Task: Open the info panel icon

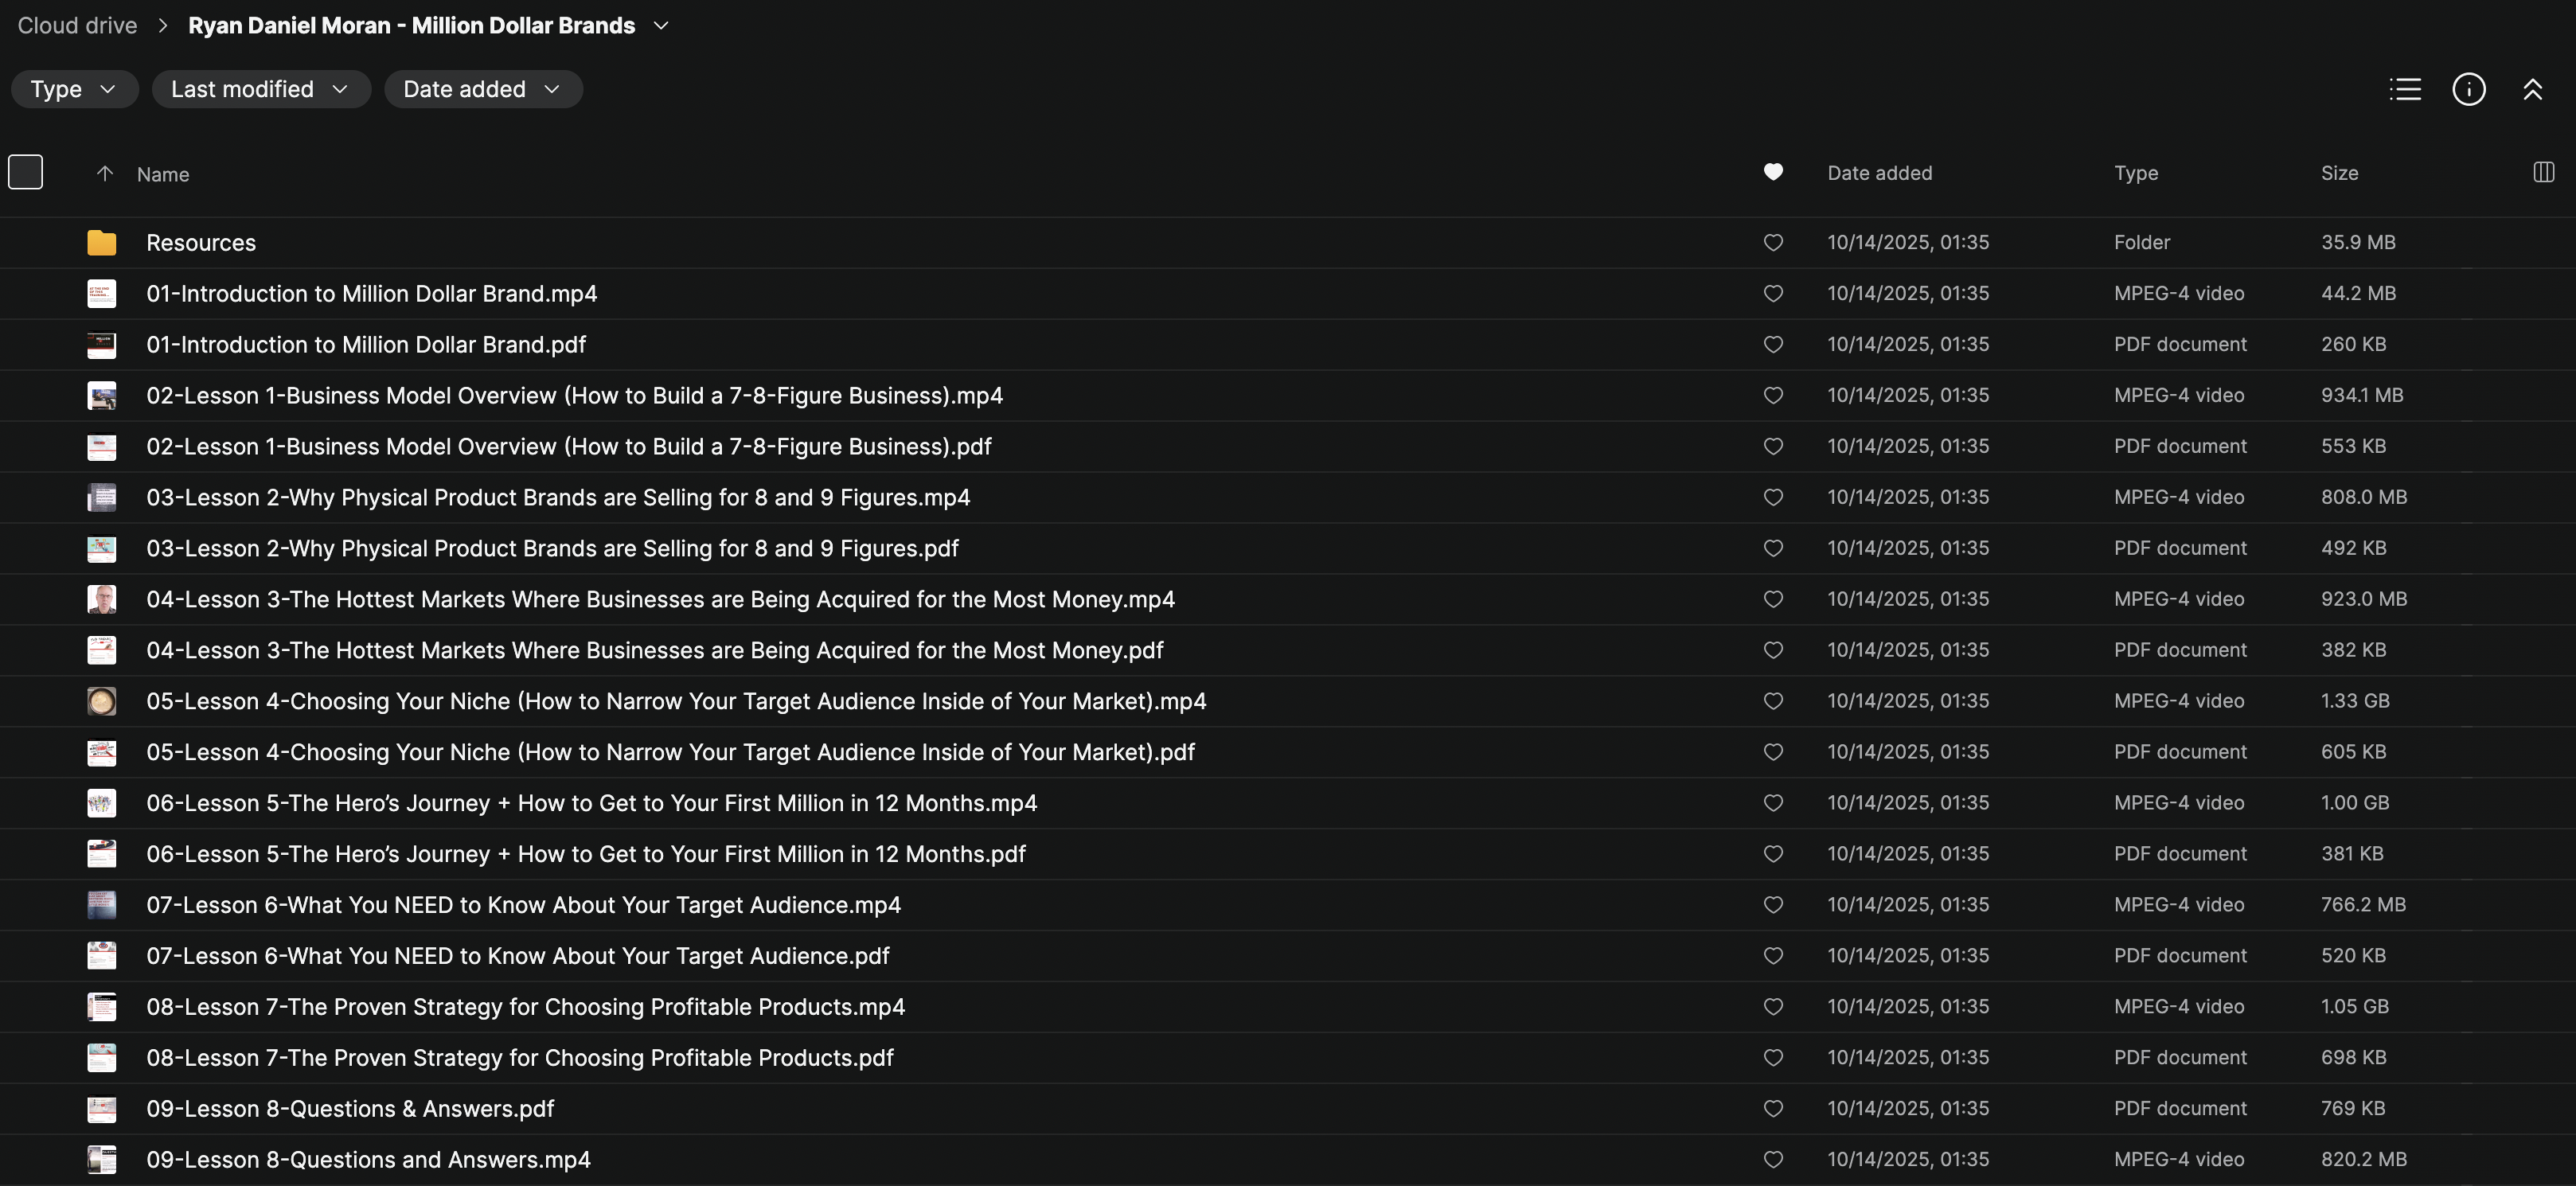Action: (2468, 89)
